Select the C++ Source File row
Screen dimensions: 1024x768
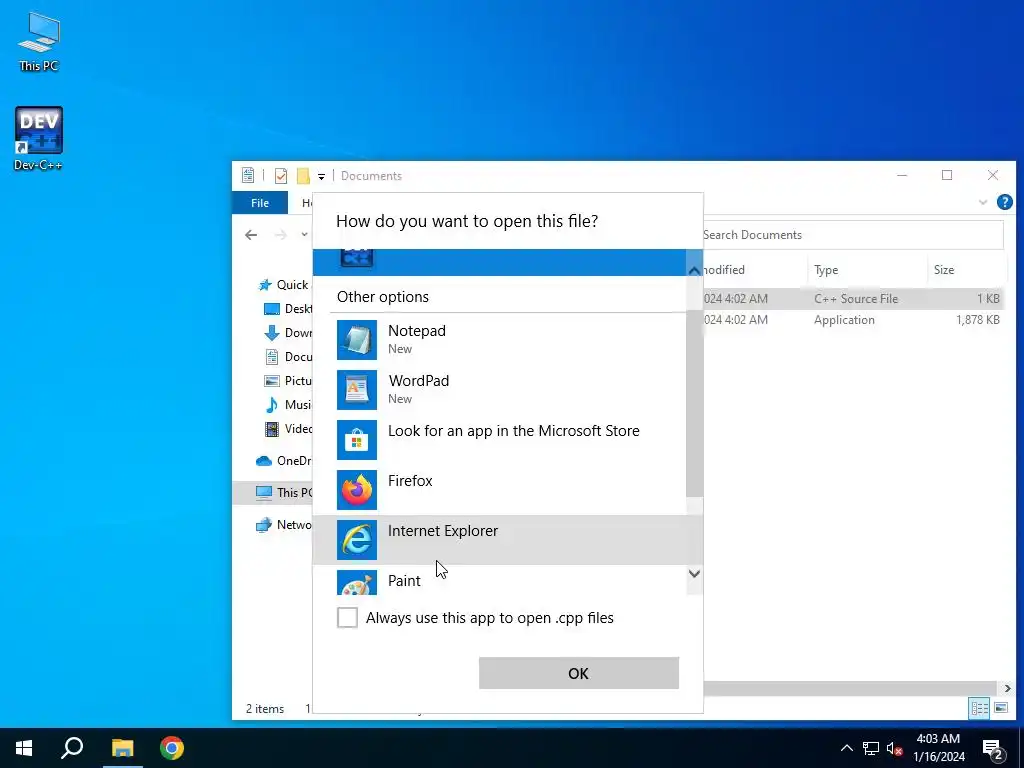point(853,298)
